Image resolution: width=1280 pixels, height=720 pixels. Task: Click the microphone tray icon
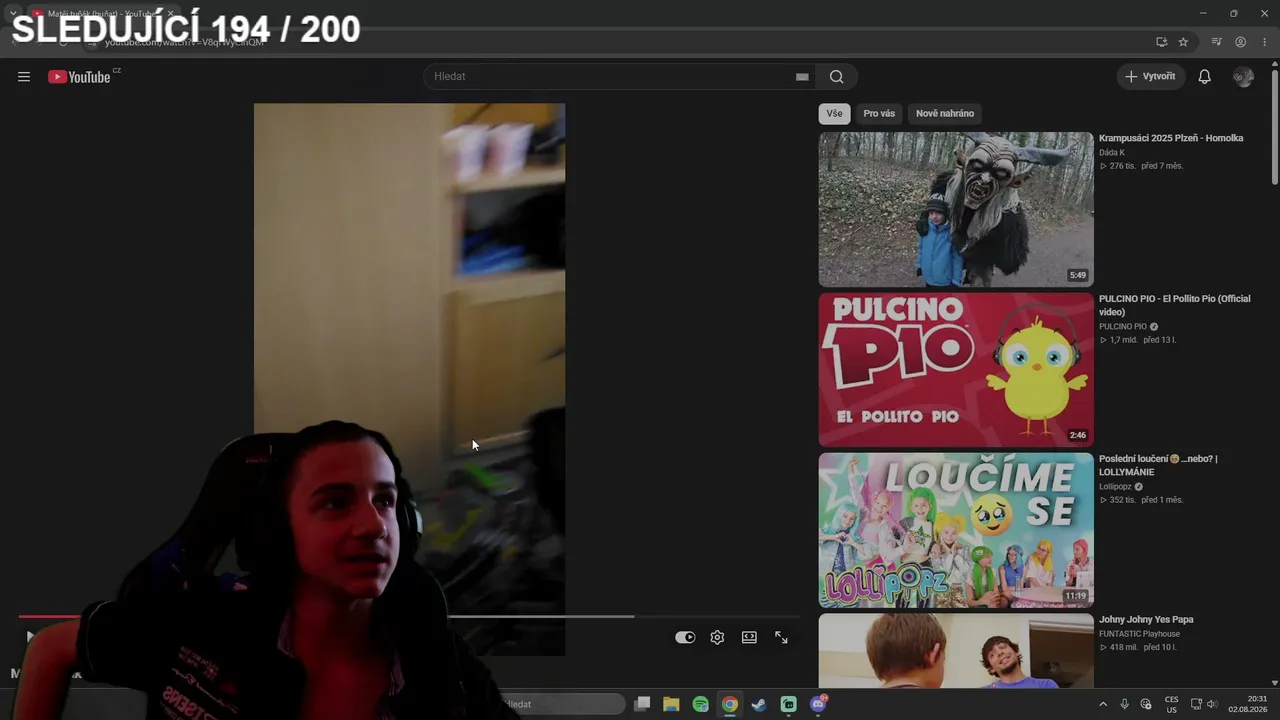click(x=1124, y=704)
